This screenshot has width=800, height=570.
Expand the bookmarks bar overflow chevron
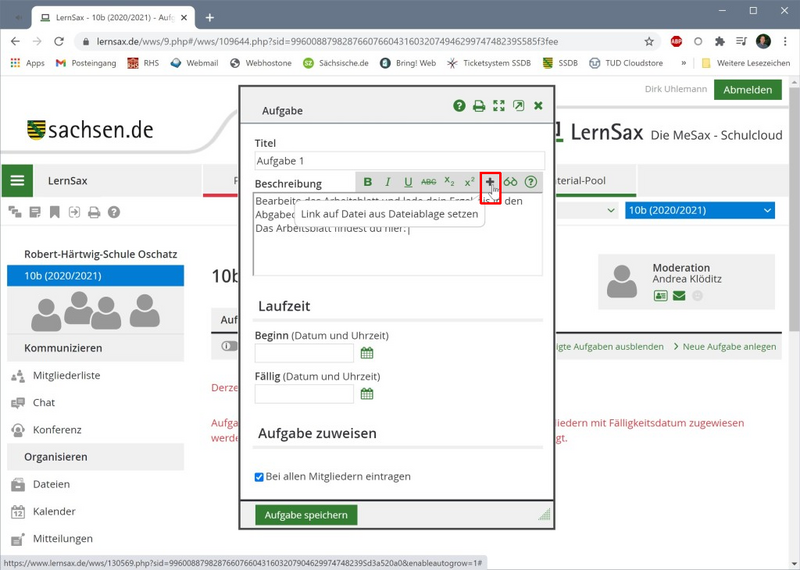684,63
